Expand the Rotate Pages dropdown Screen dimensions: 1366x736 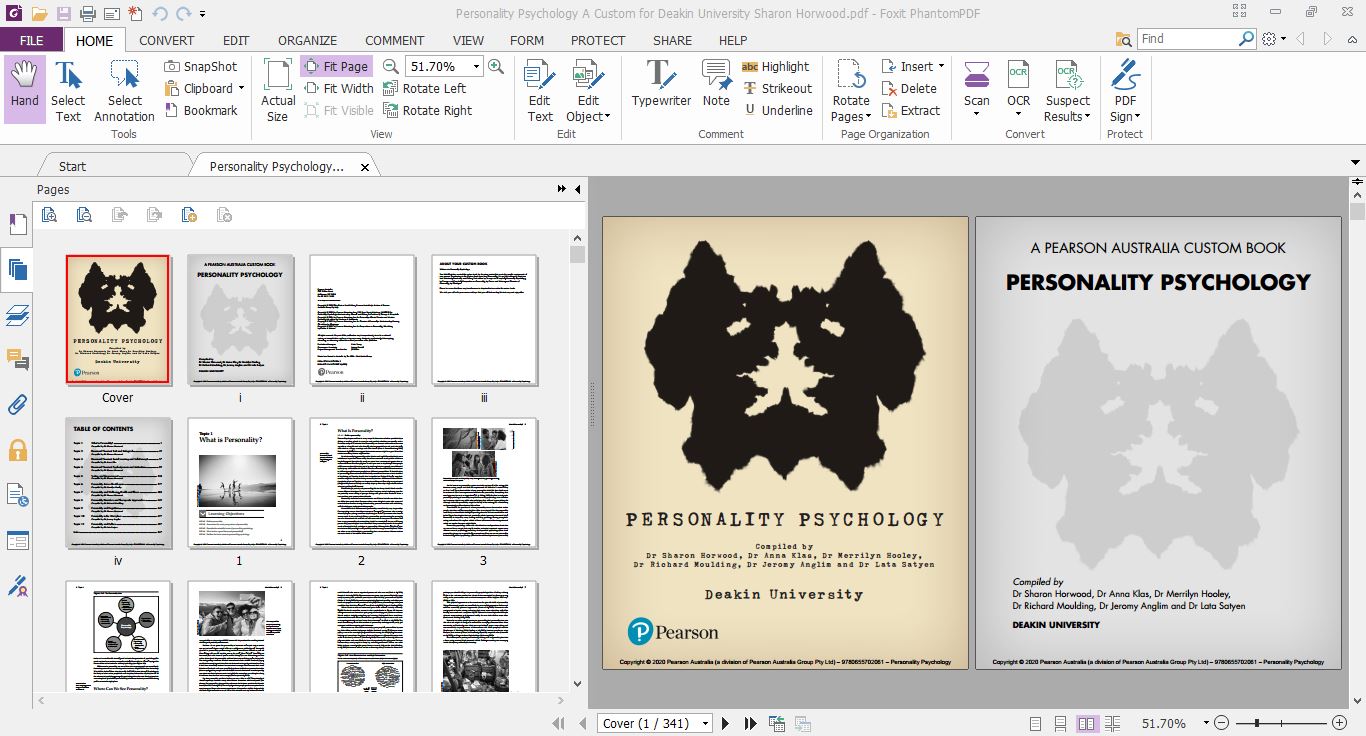867,117
